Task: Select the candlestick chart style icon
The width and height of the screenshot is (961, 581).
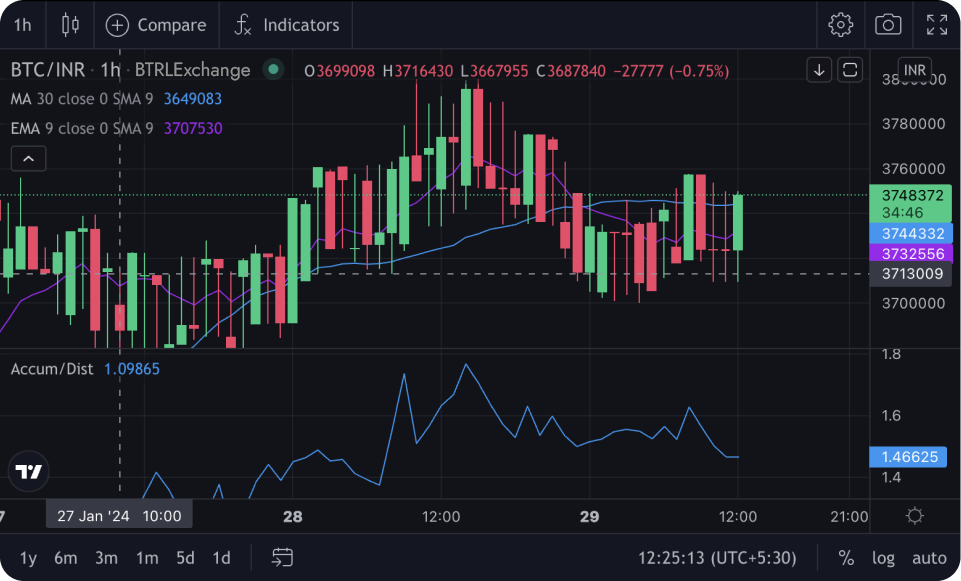Action: (68, 24)
